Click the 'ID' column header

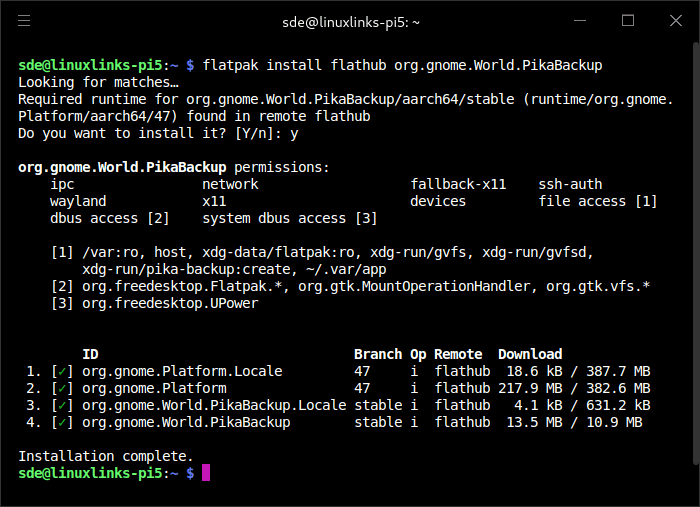coord(90,354)
